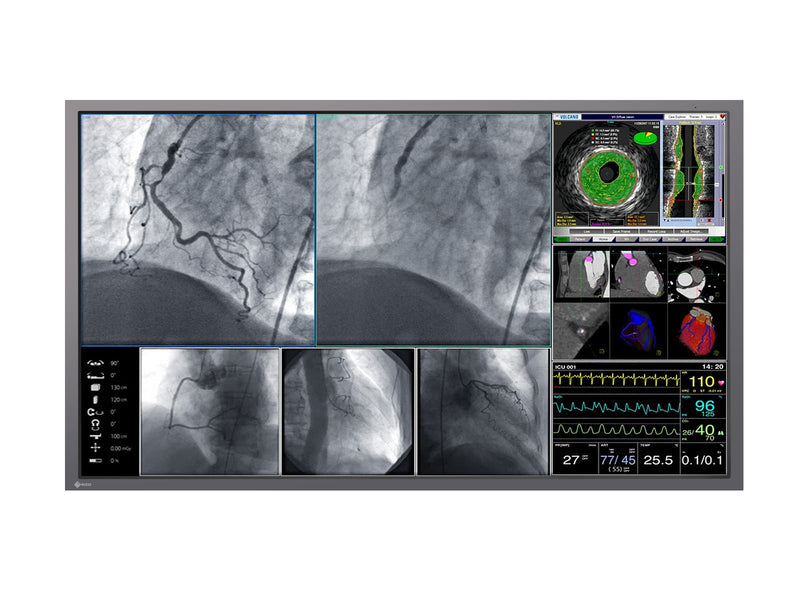Open the first CT view with pink overlay
The image size is (800, 600).
coord(582,274)
